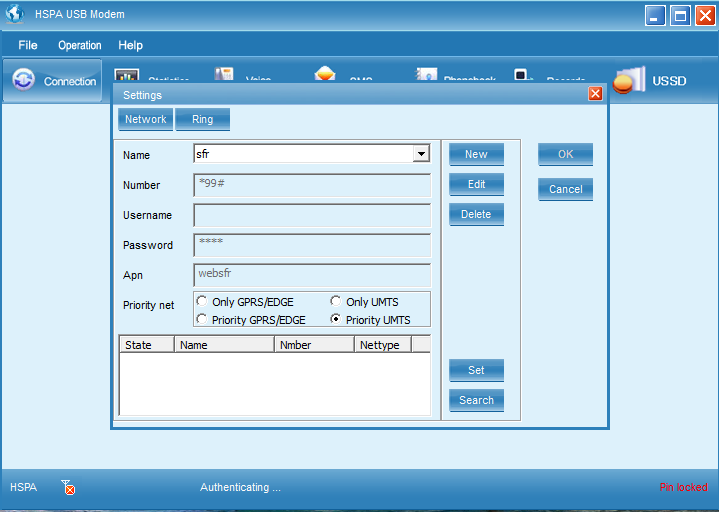Viewport: 719px width, 512px height.
Task: Click the Apn input field
Action: (311, 274)
